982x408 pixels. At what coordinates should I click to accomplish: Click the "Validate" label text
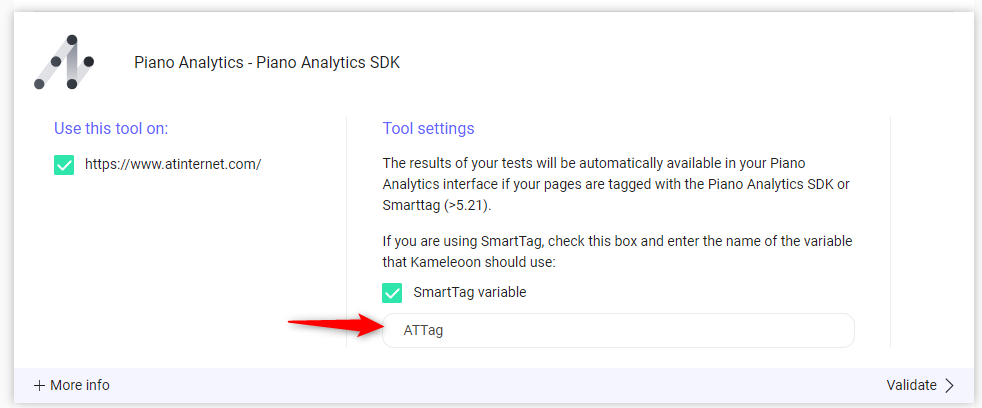pos(911,385)
